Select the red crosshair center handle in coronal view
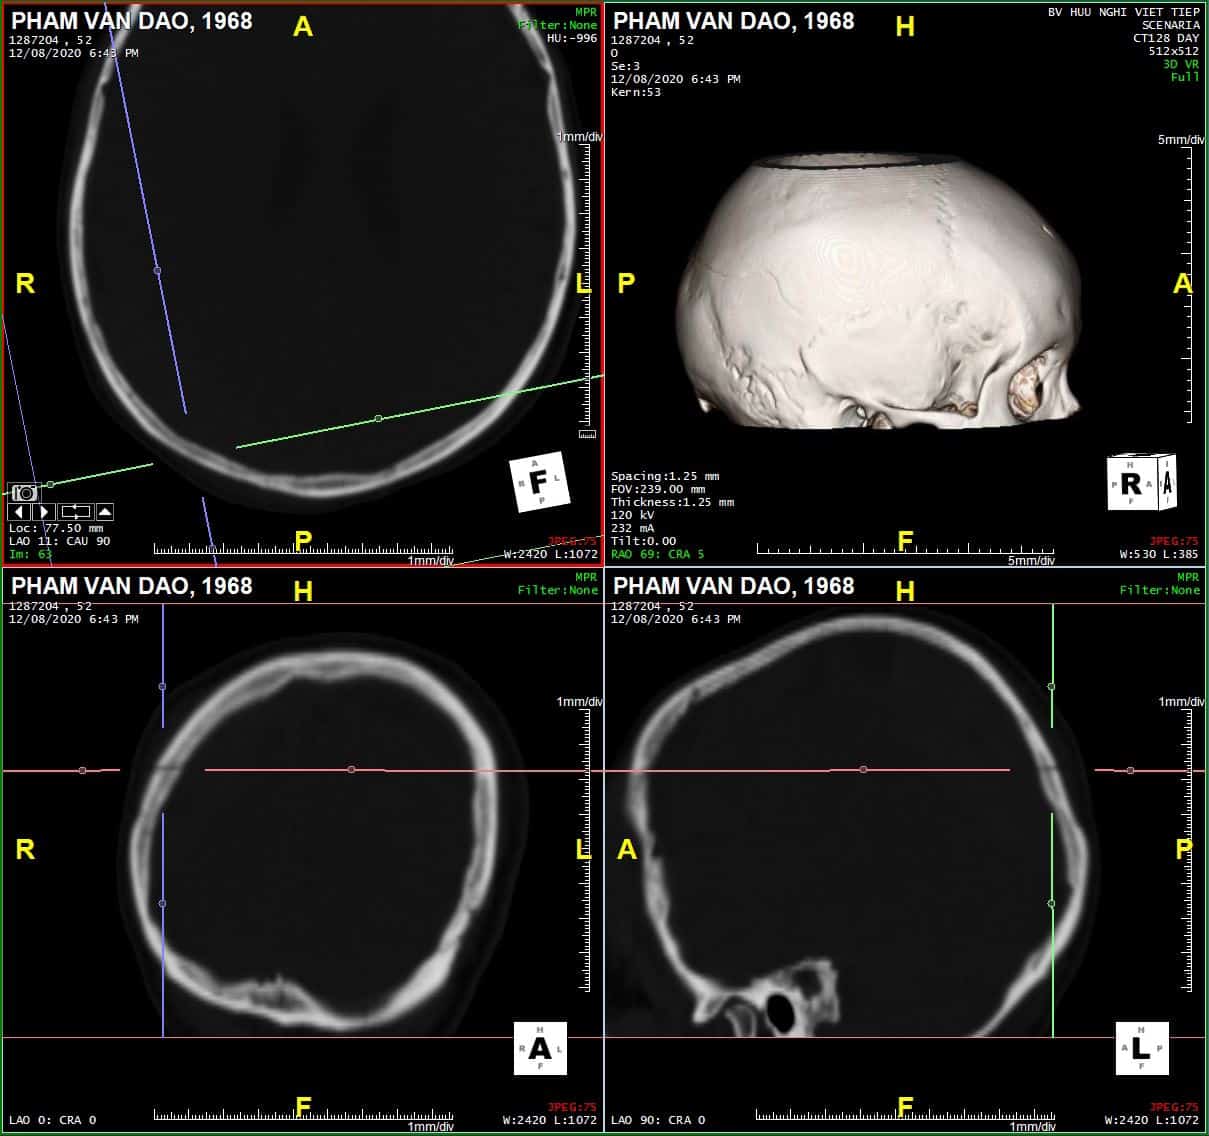 (351, 769)
